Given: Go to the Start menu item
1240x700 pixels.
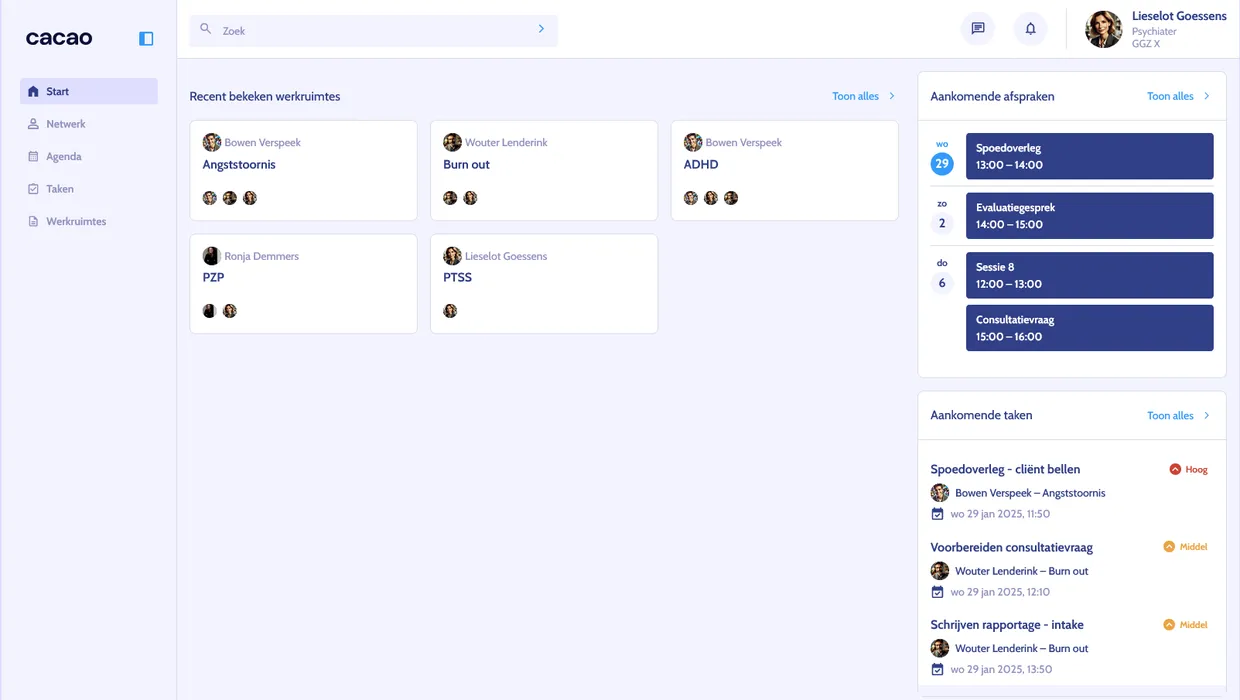Looking at the screenshot, I should [89, 91].
